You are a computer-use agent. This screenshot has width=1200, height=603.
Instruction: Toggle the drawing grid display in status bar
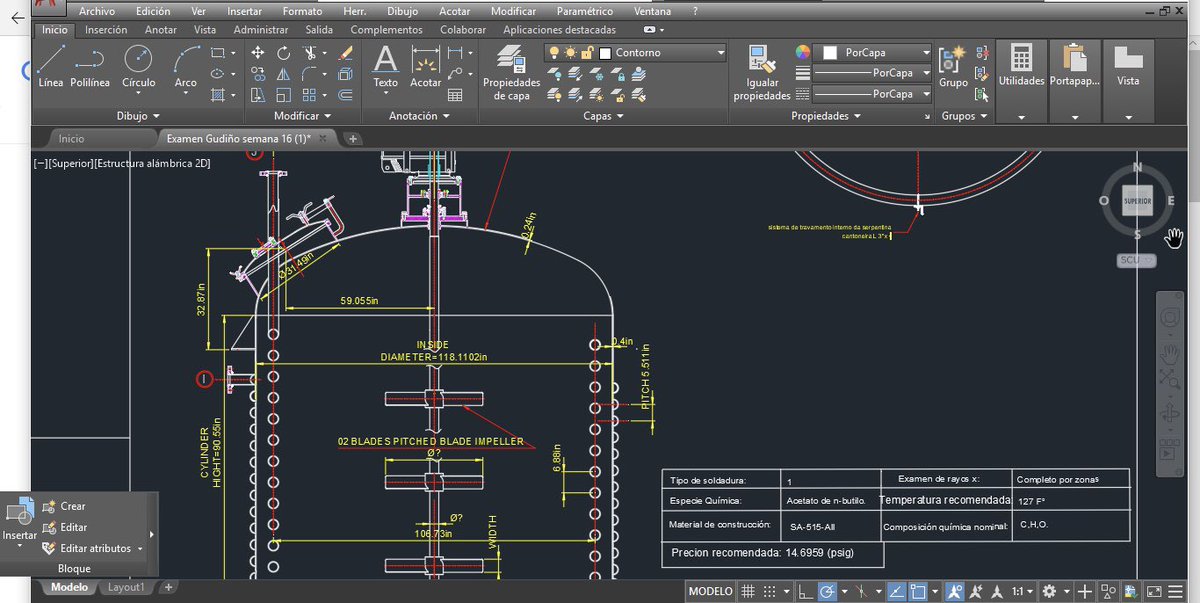pyautogui.click(x=747, y=591)
